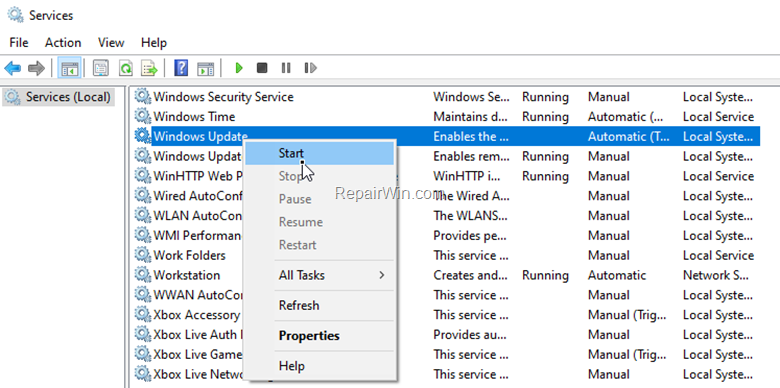Click gear icon beside Work Folders

143,255
